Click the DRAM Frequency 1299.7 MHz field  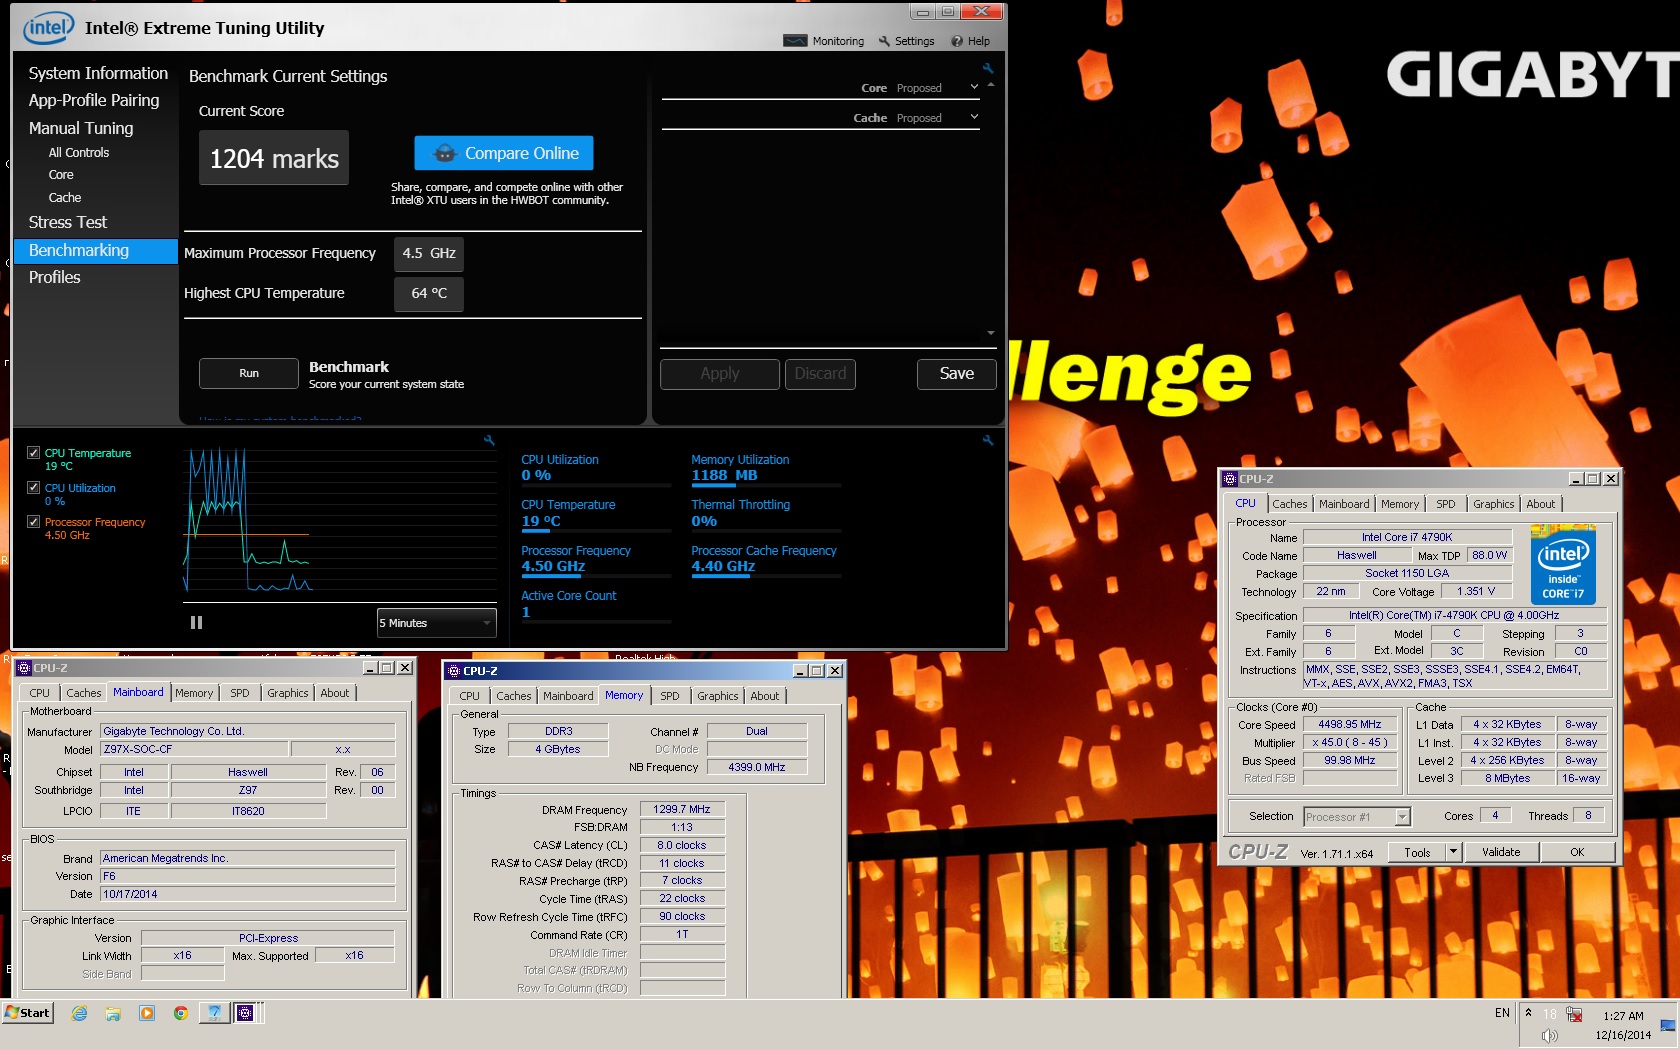coord(682,809)
